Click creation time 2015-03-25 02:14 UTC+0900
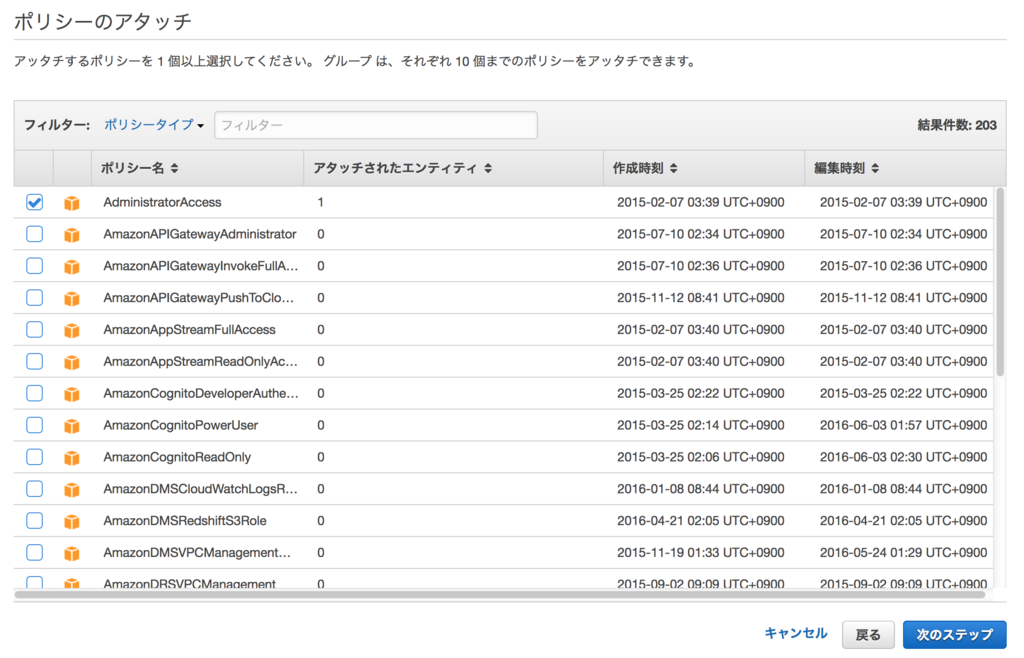 701,425
